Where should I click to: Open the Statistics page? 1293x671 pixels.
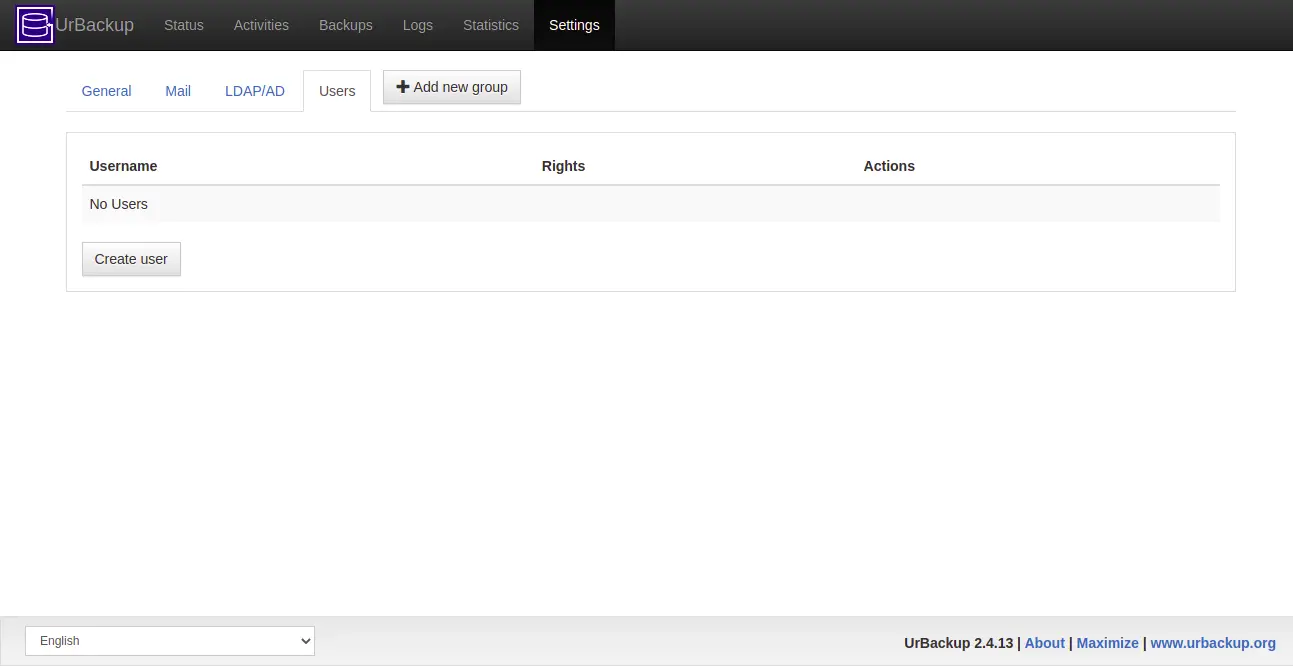coord(491,25)
